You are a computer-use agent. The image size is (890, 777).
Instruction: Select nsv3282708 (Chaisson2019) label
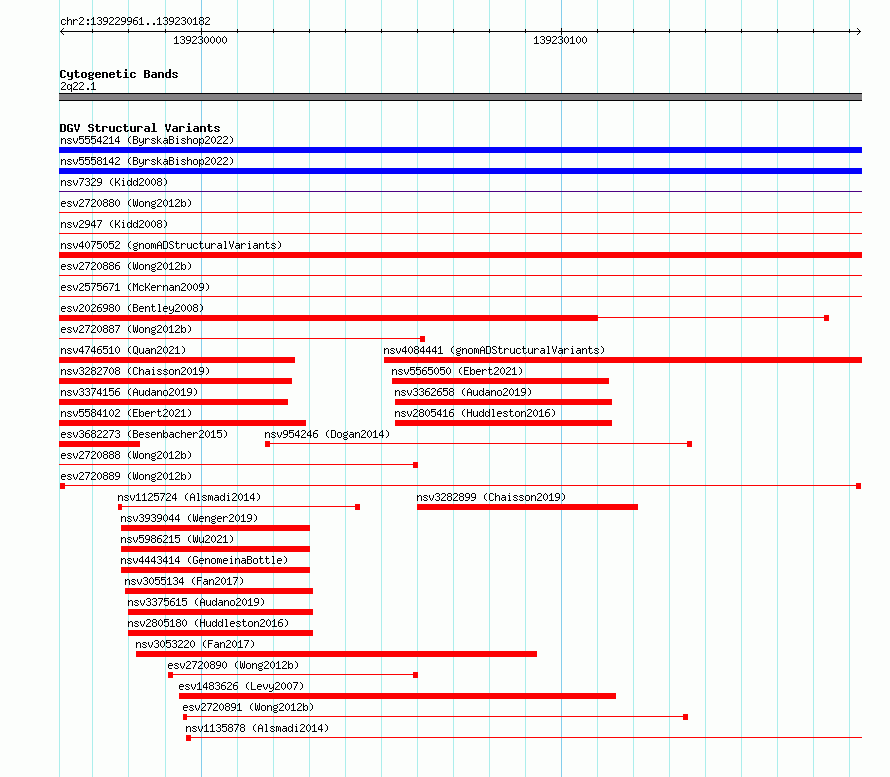pos(135,371)
